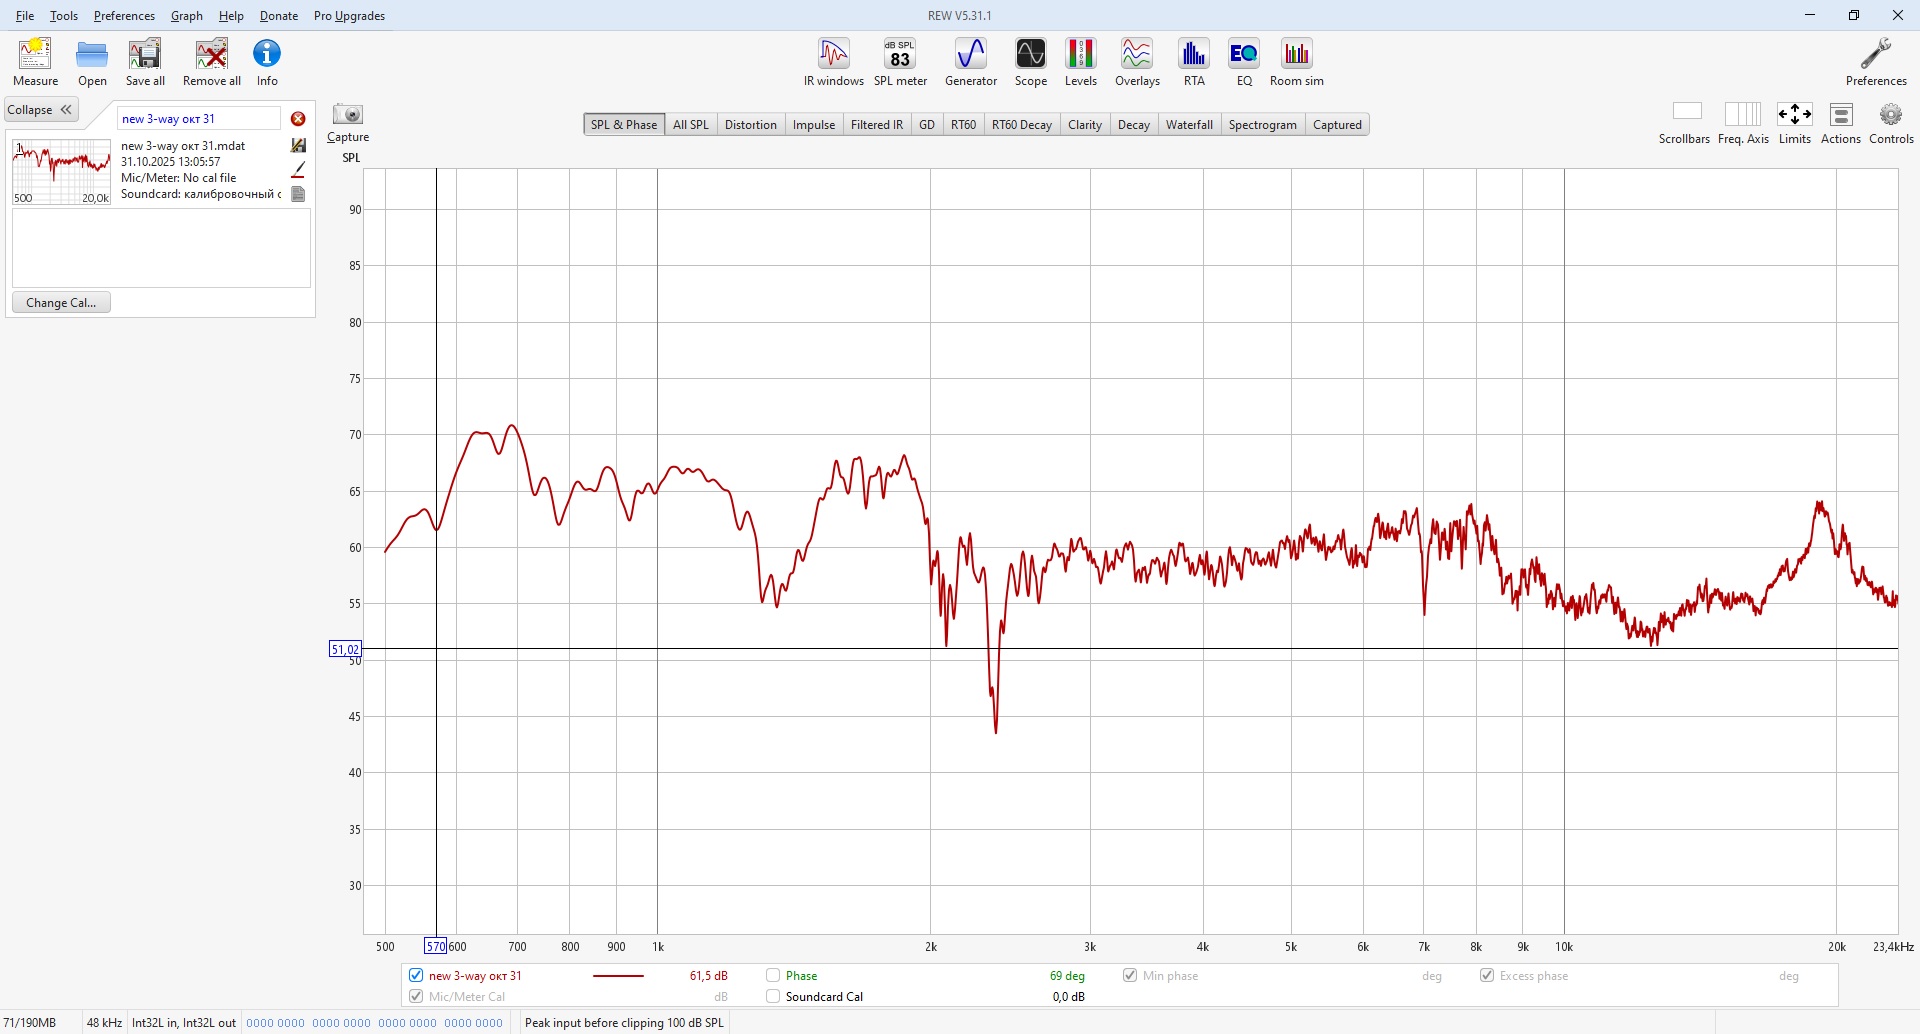Click the save measurement floppy icon
The height and width of the screenshot is (1034, 1920).
(x=298, y=146)
